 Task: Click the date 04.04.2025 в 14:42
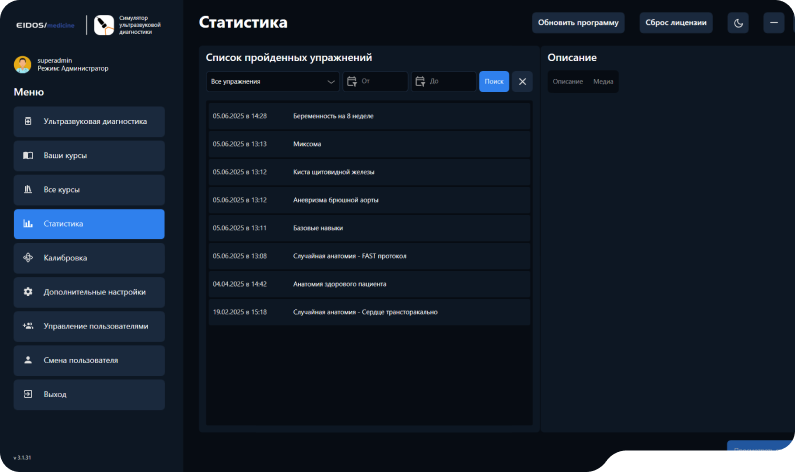[240, 284]
